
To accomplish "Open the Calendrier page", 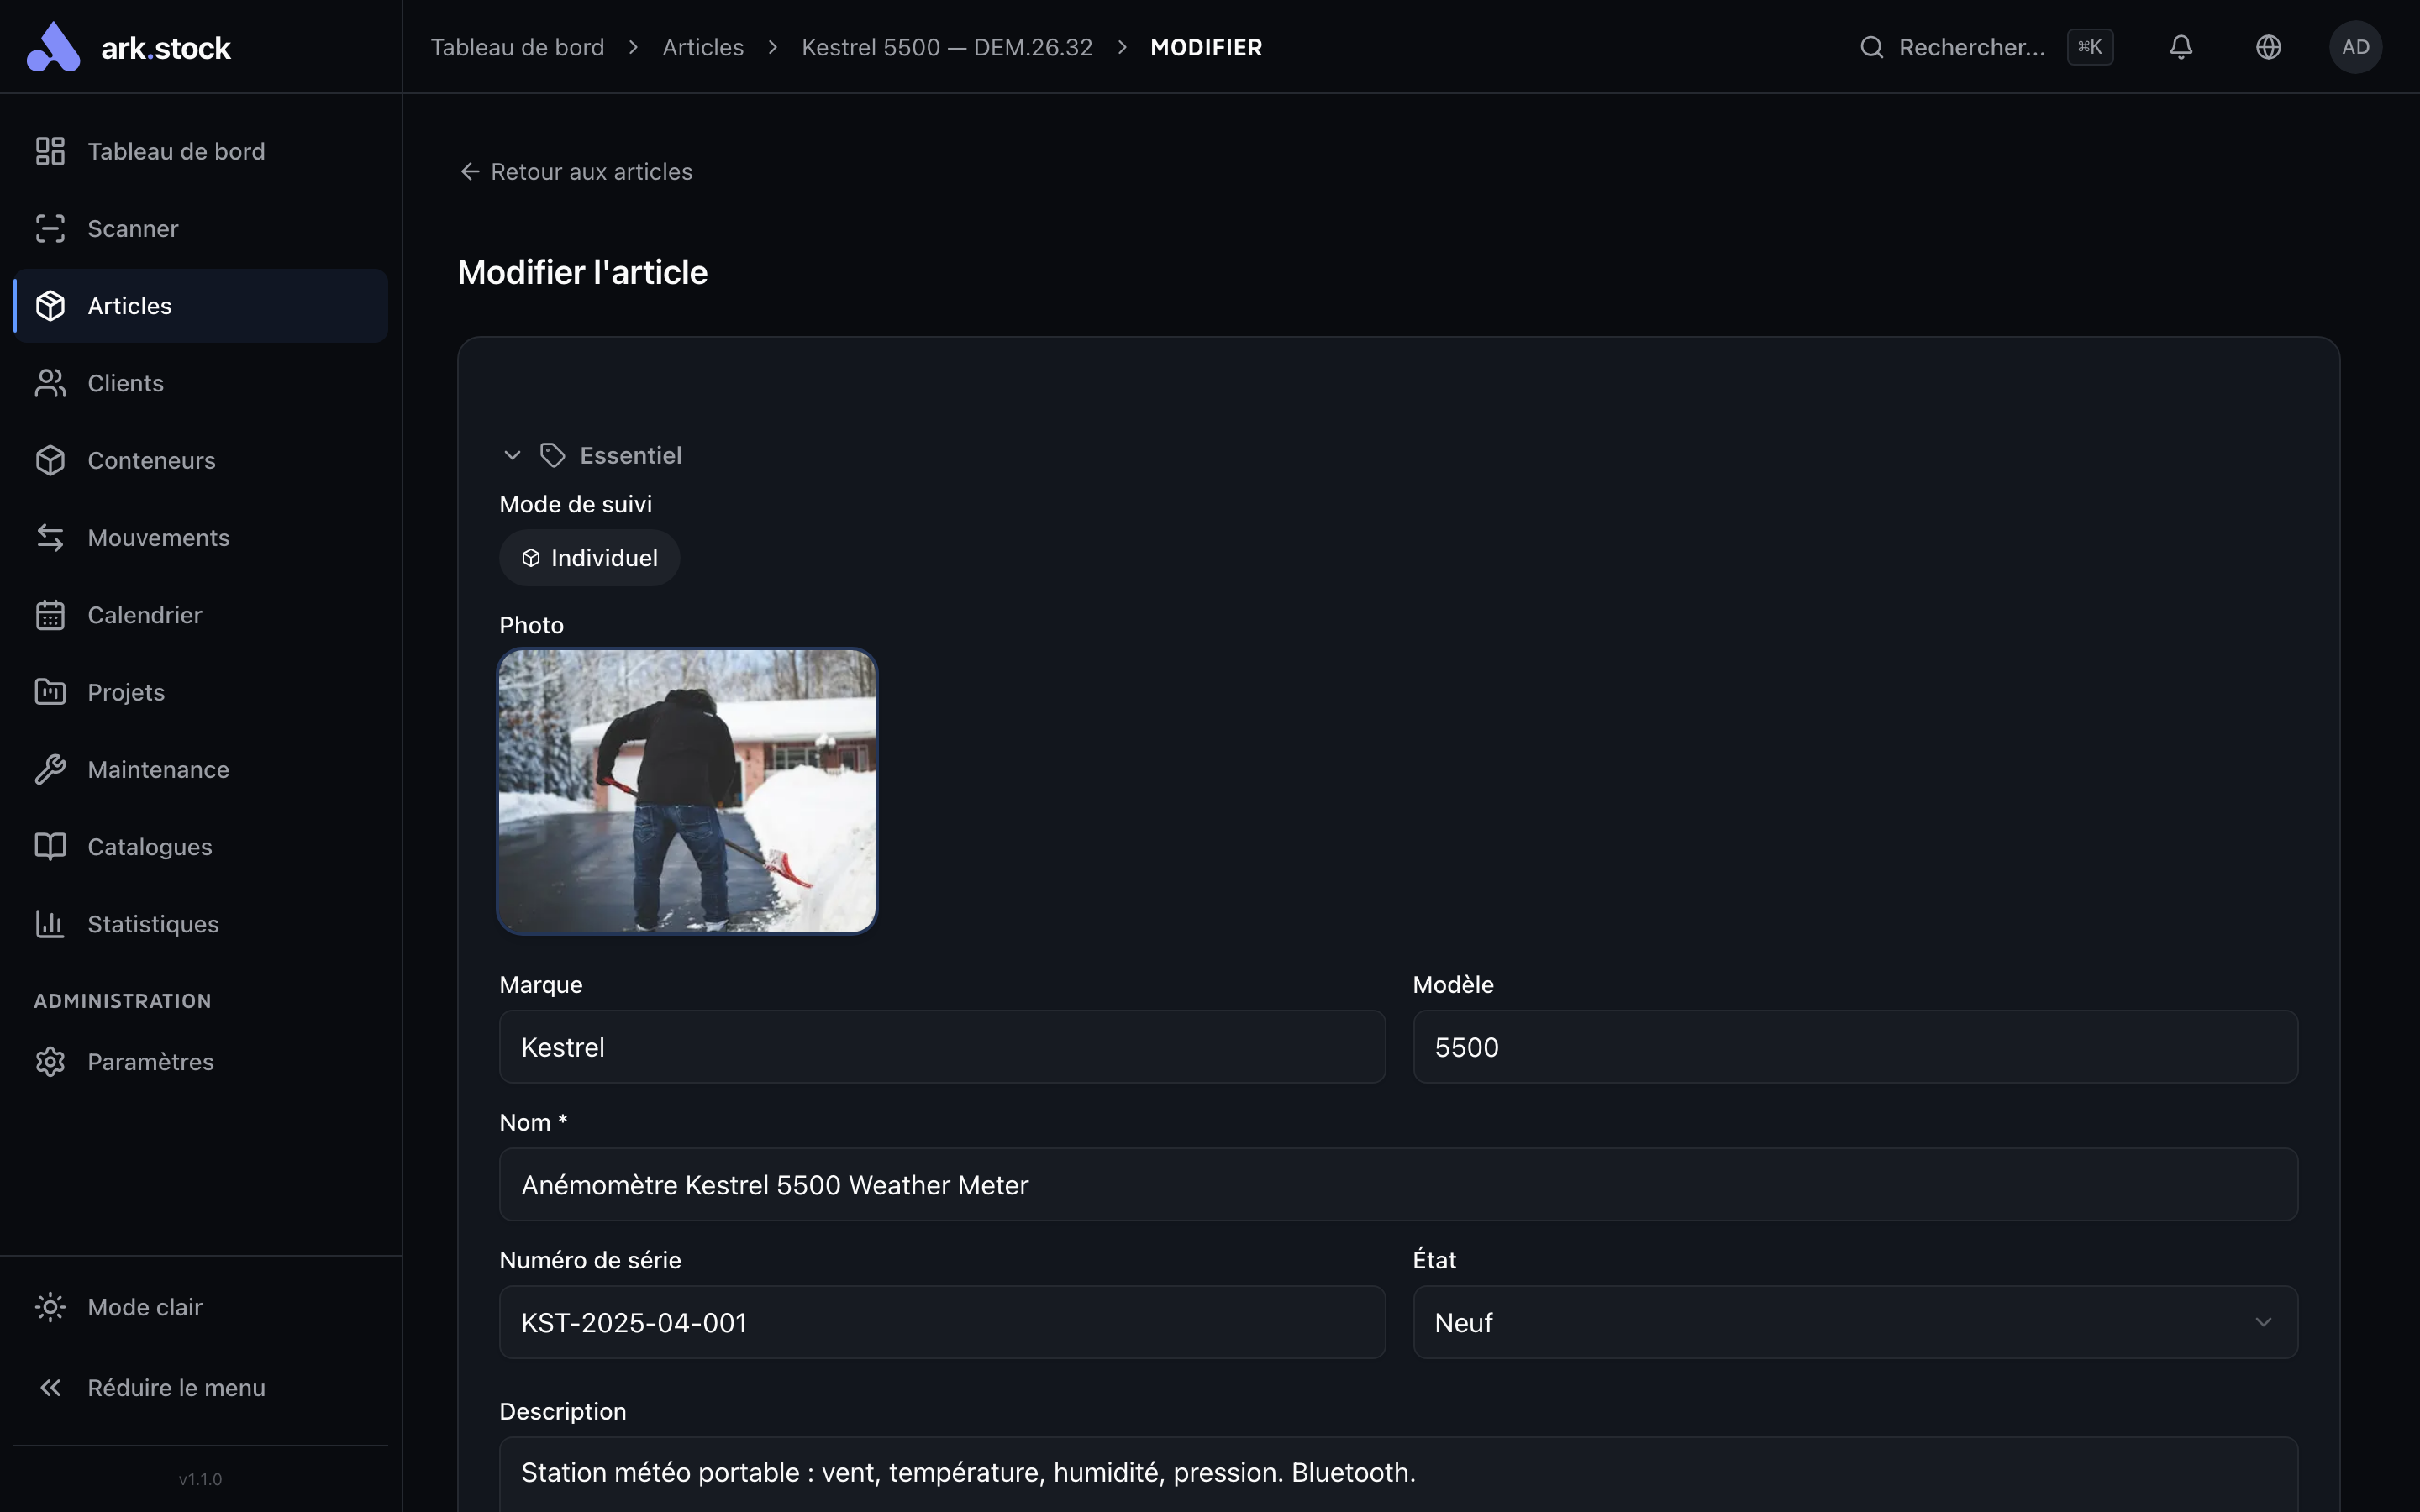I will pyautogui.click(x=201, y=615).
